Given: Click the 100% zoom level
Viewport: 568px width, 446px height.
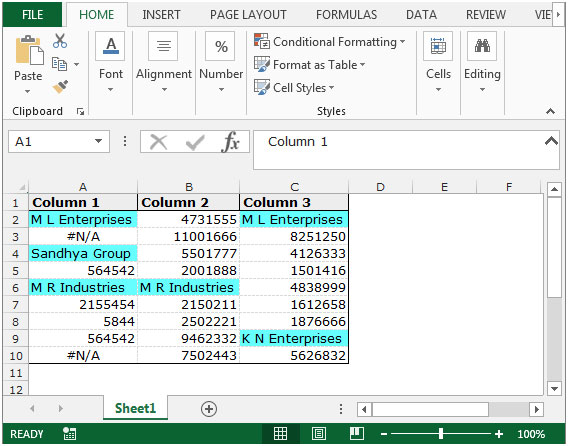Looking at the screenshot, I should [x=531, y=434].
